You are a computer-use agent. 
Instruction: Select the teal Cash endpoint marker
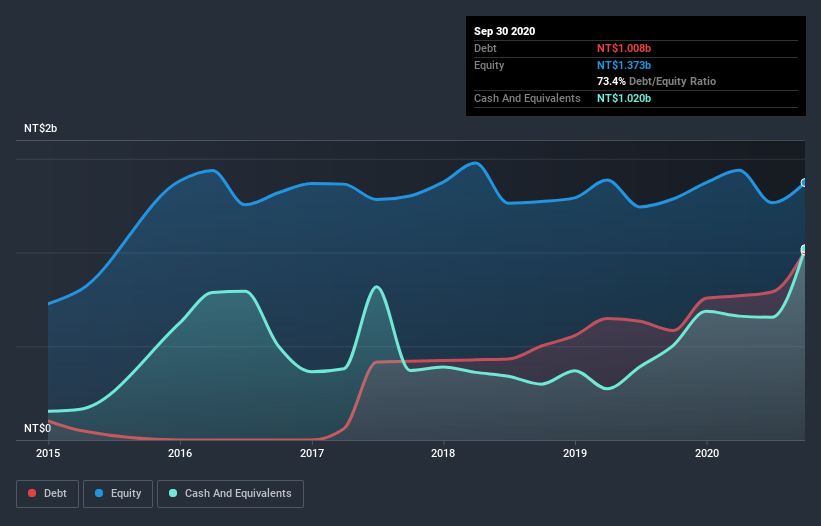pyautogui.click(x=804, y=249)
